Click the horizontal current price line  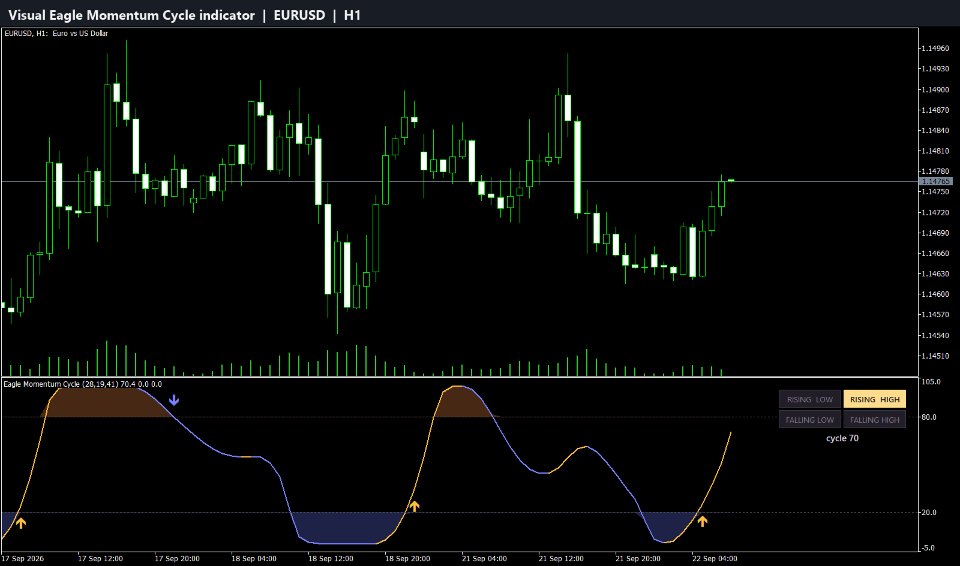point(459,181)
